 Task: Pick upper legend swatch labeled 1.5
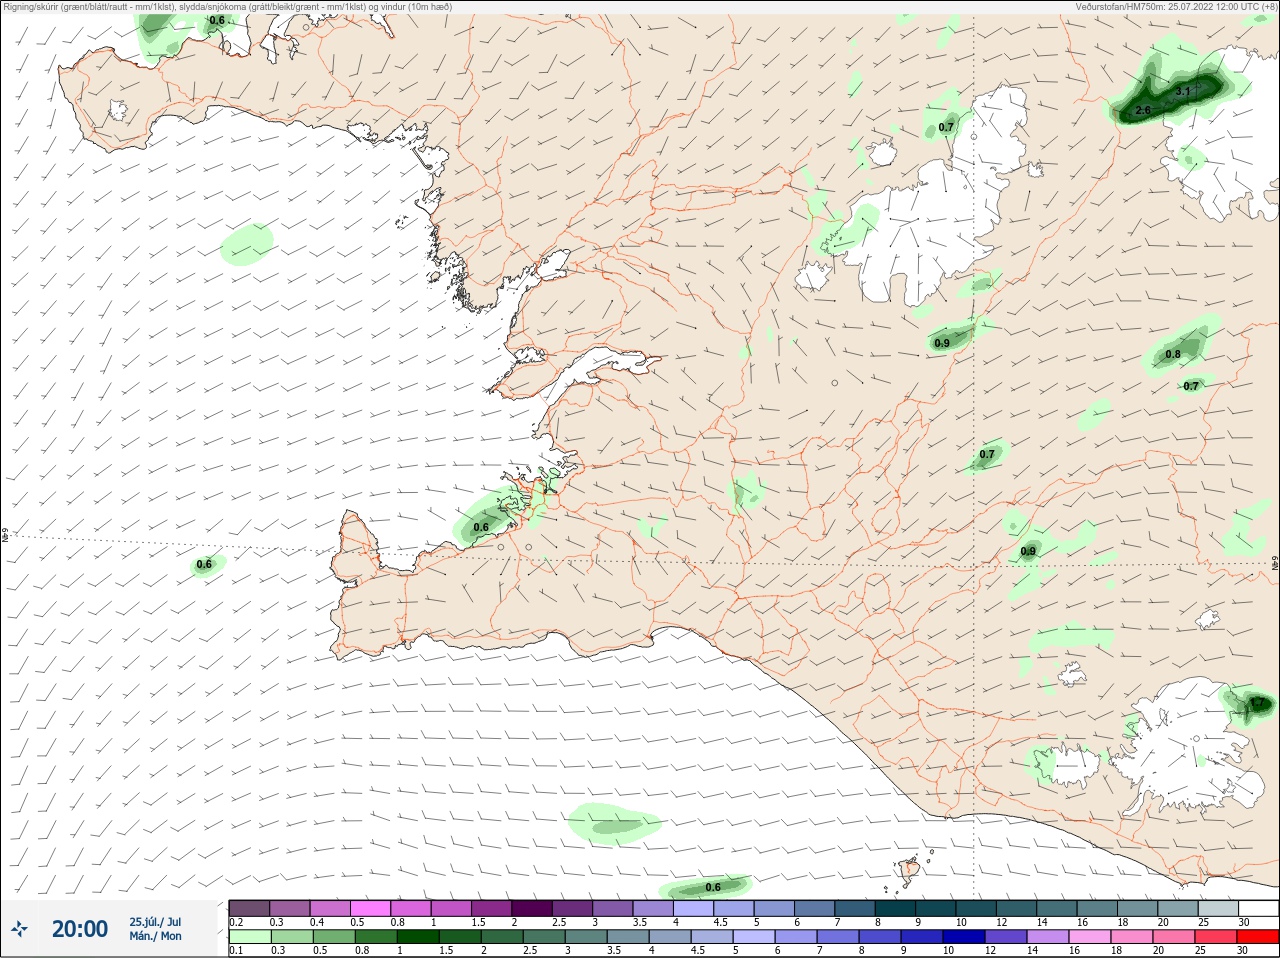(x=491, y=908)
